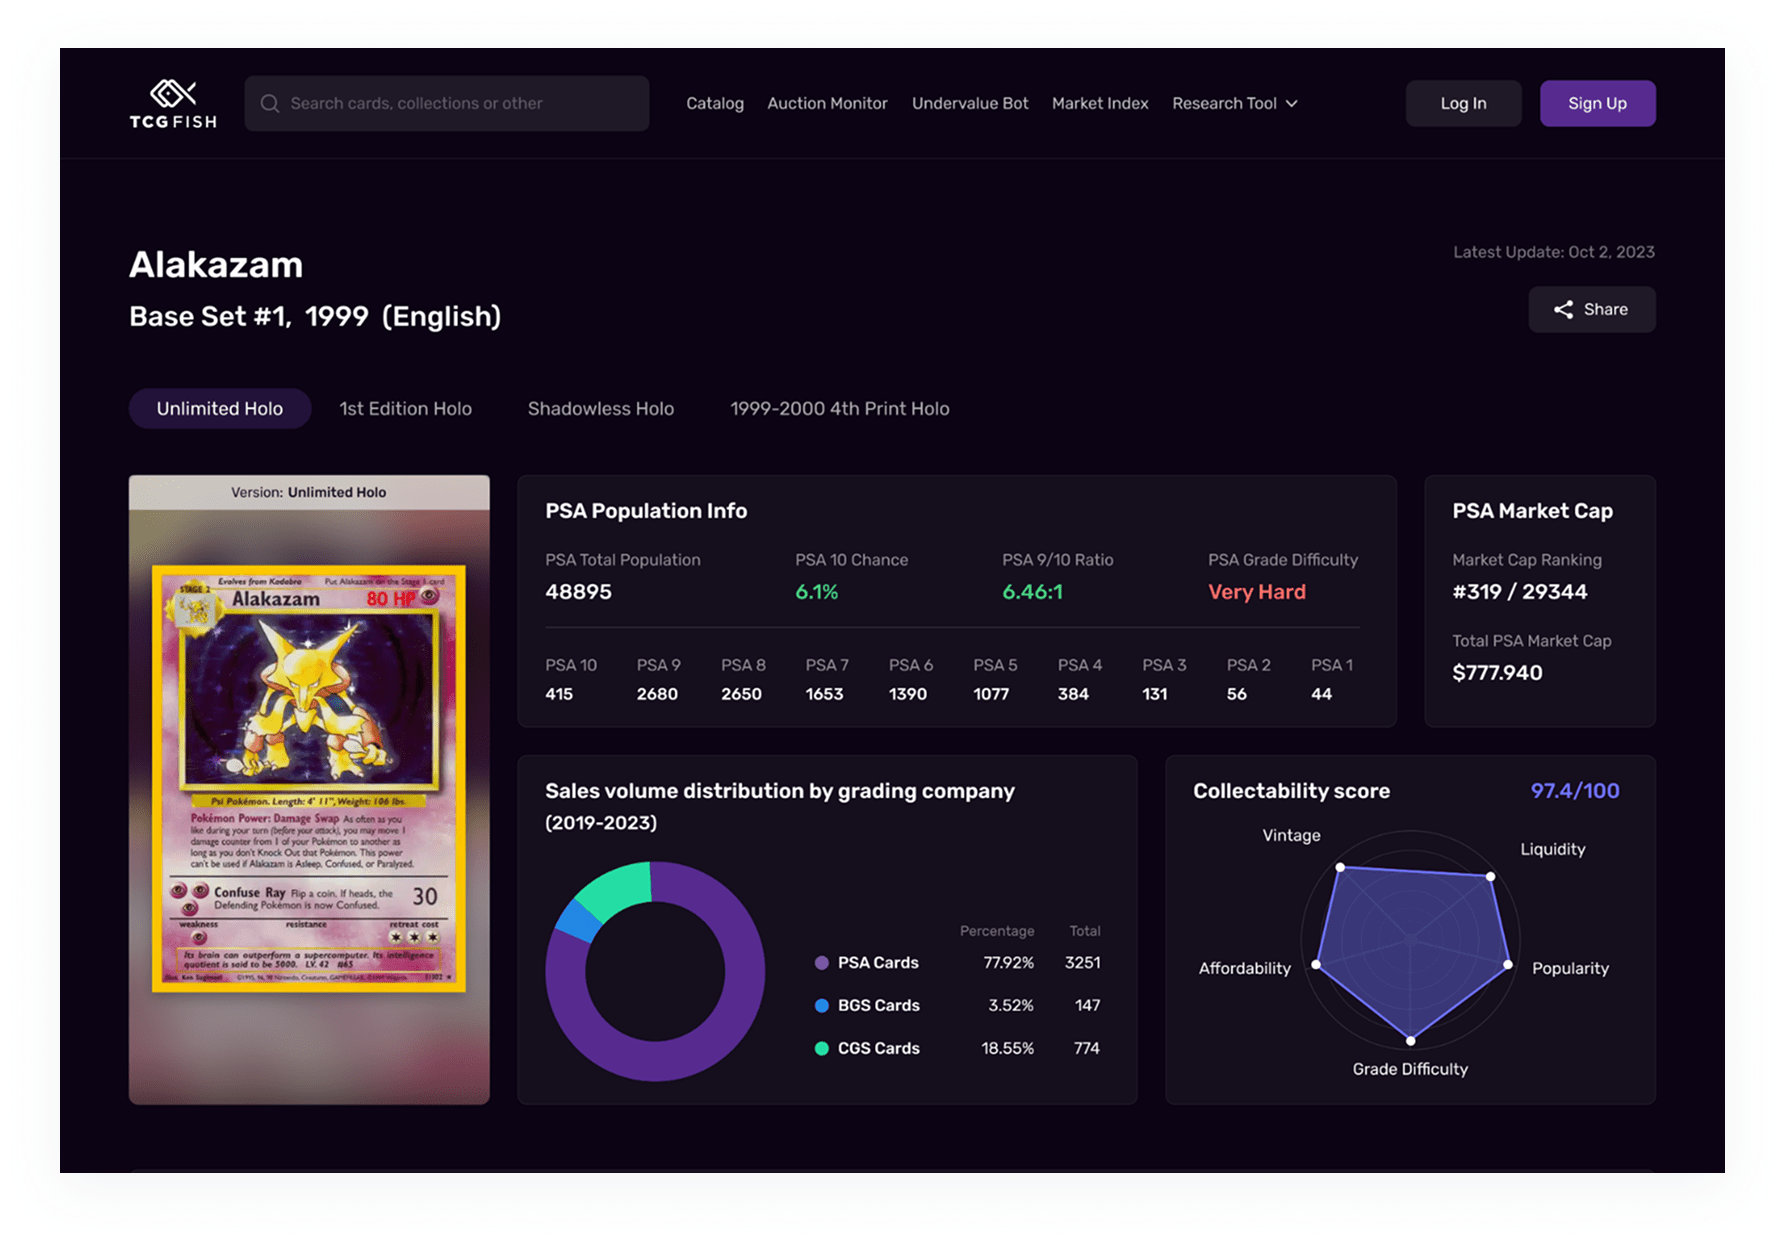Click PSA 5 count 1077
Screen dimensions: 1785x1245
[x=991, y=694]
